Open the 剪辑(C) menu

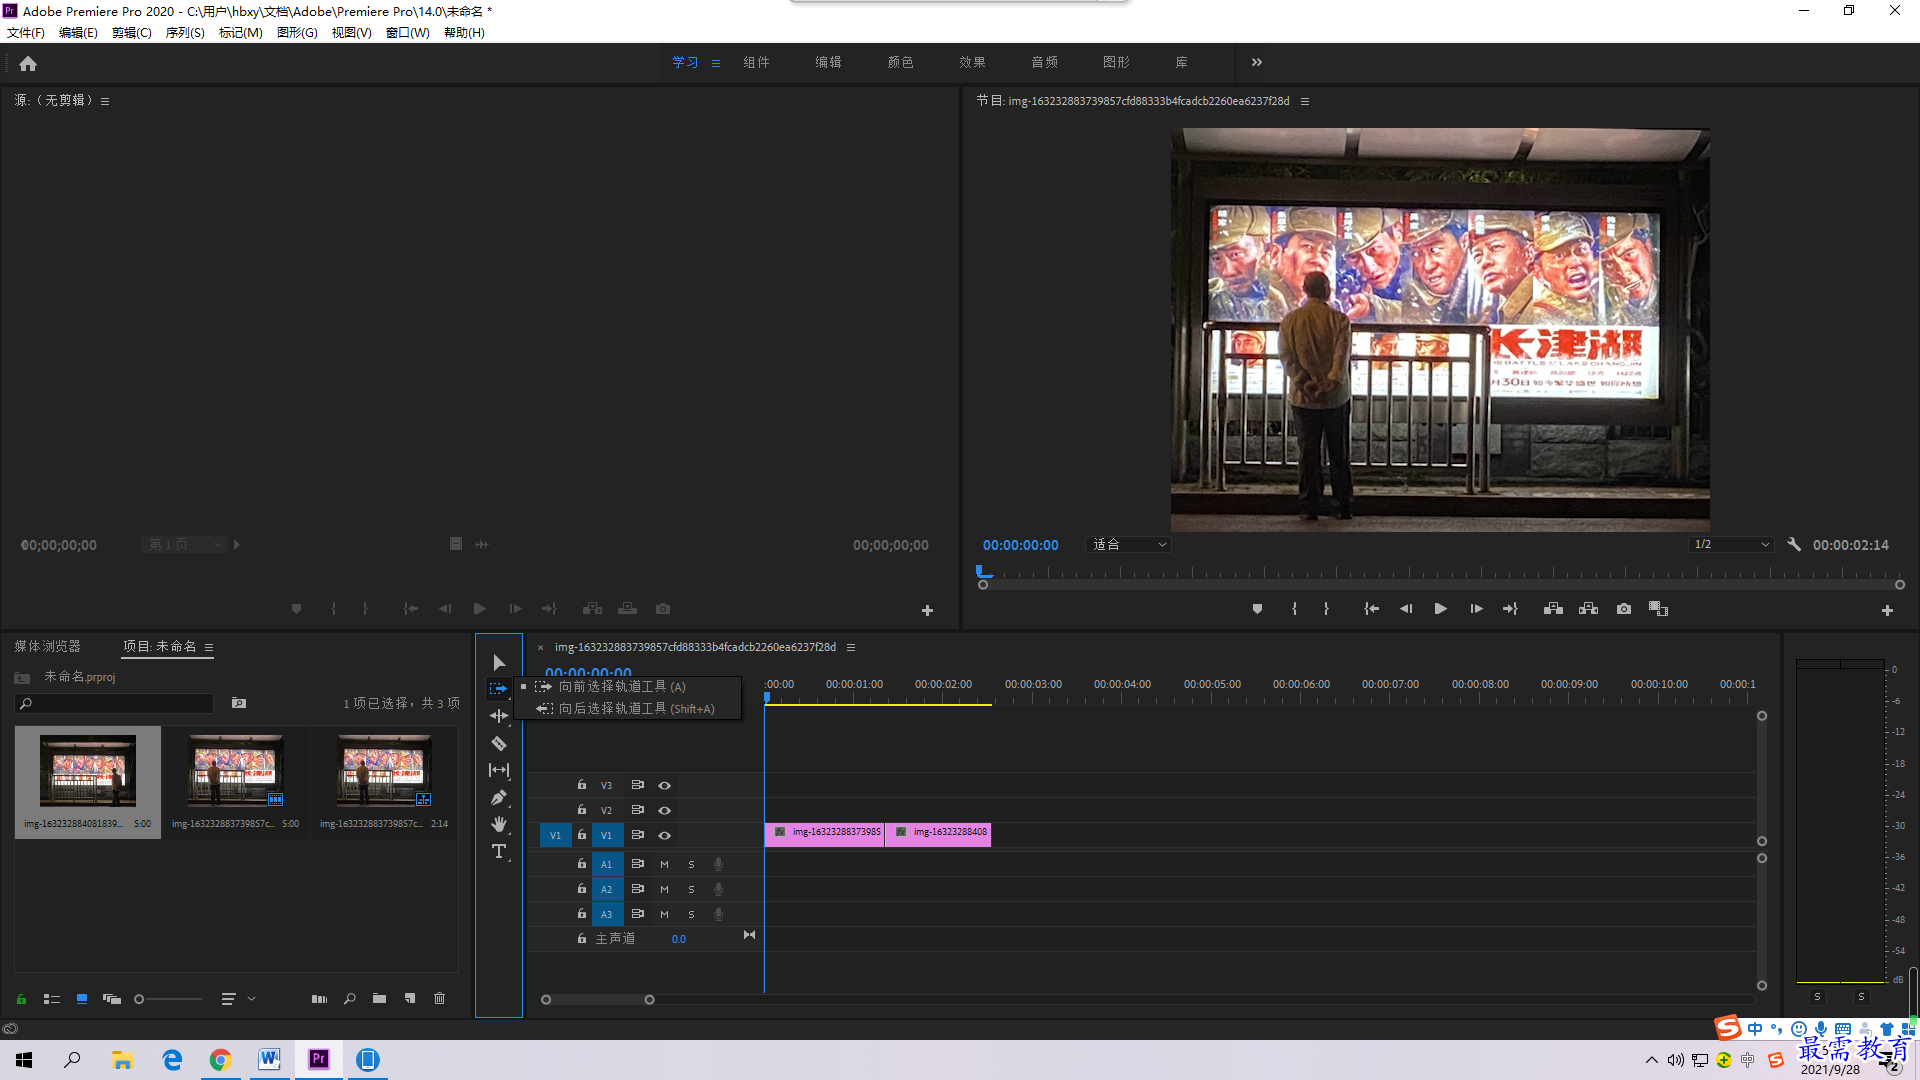tap(132, 33)
